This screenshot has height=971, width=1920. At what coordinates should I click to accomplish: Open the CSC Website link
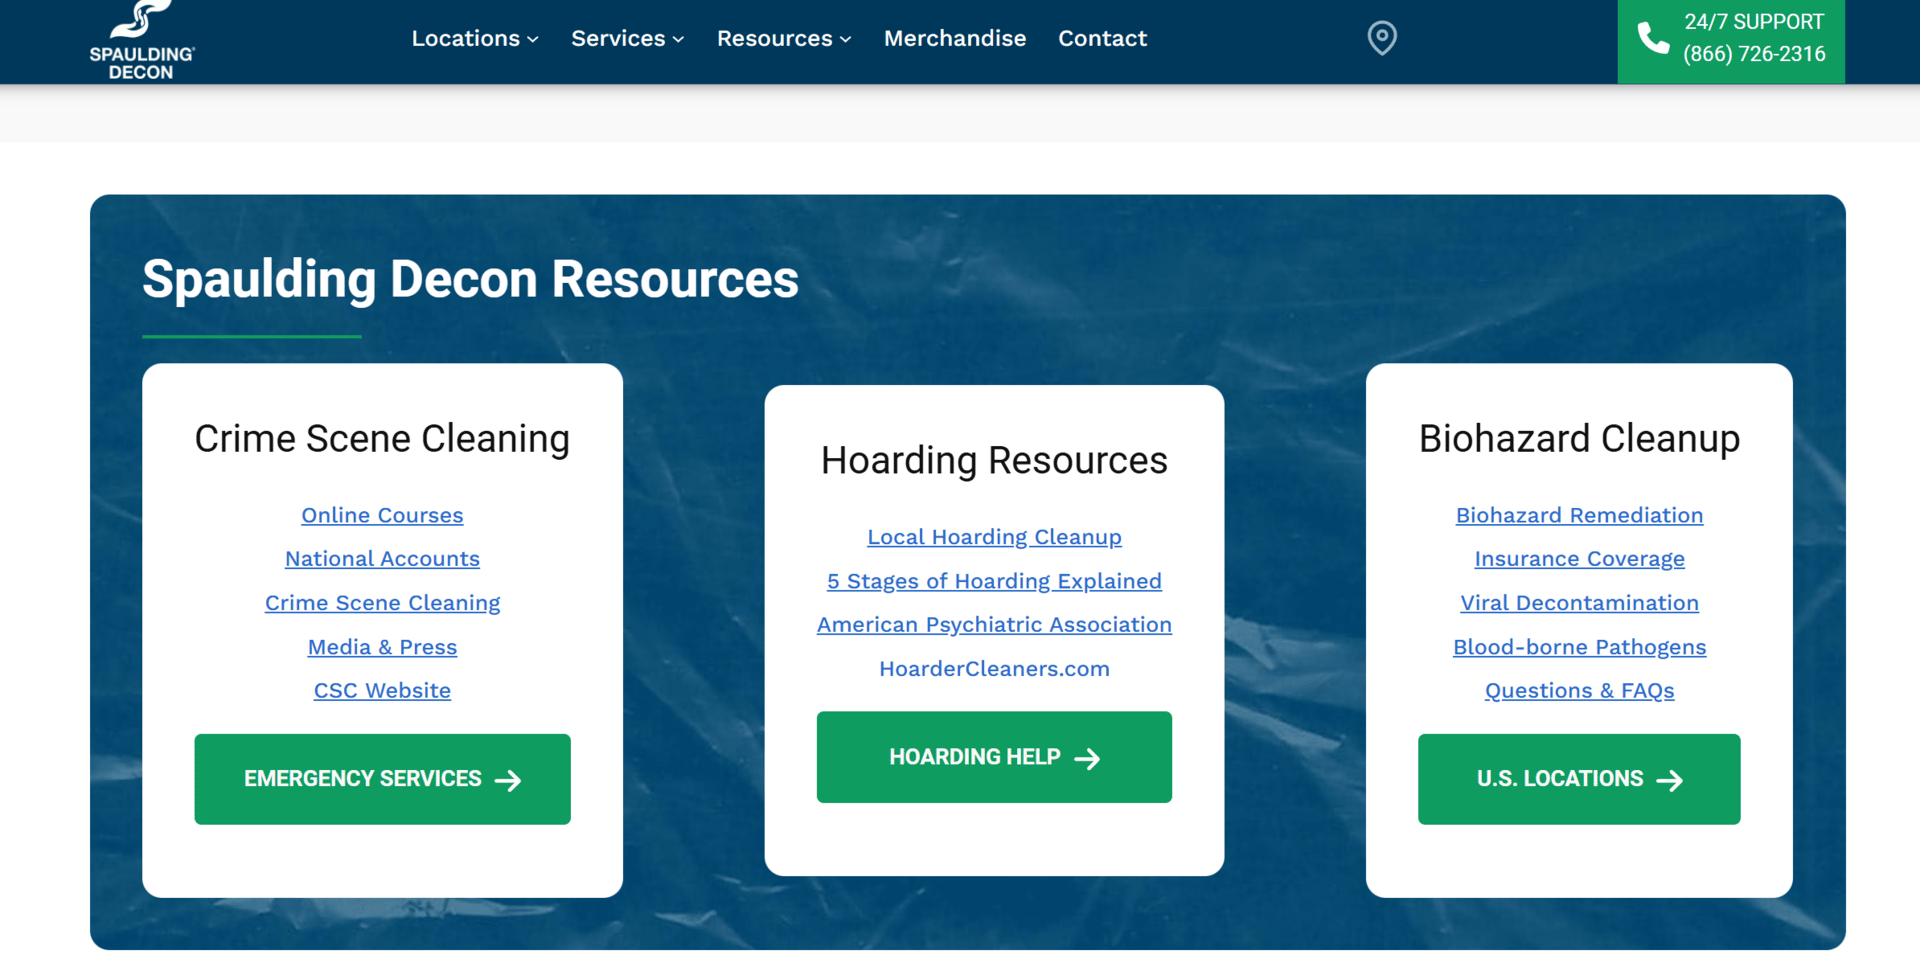coord(382,690)
